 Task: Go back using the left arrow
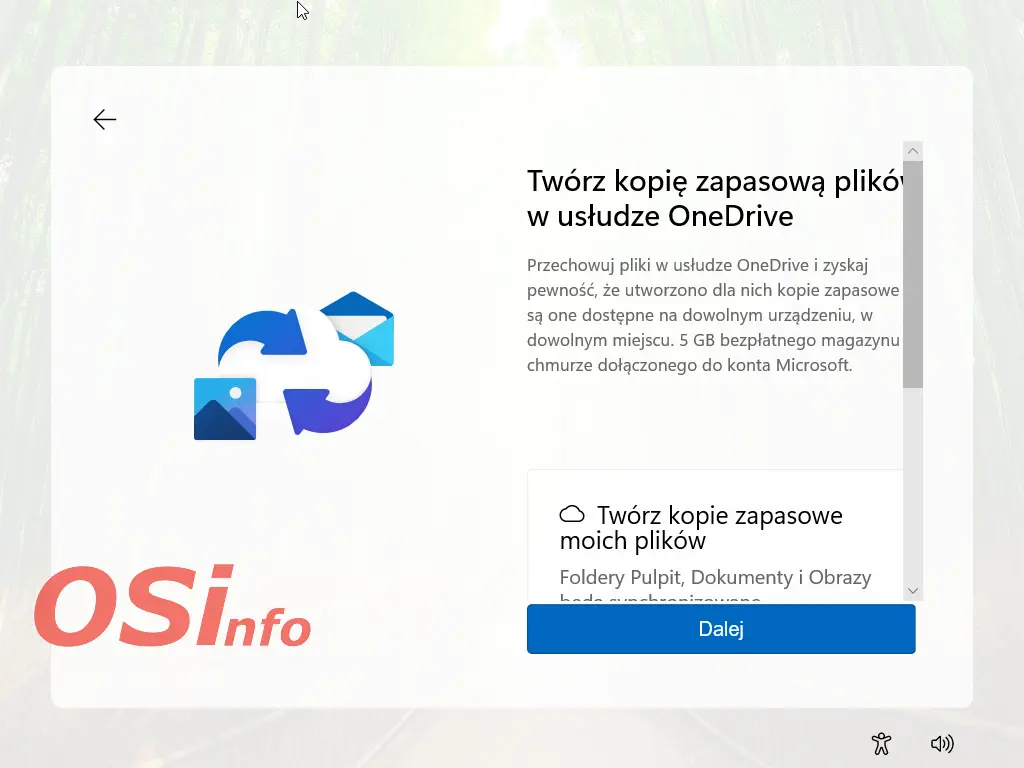(x=105, y=120)
